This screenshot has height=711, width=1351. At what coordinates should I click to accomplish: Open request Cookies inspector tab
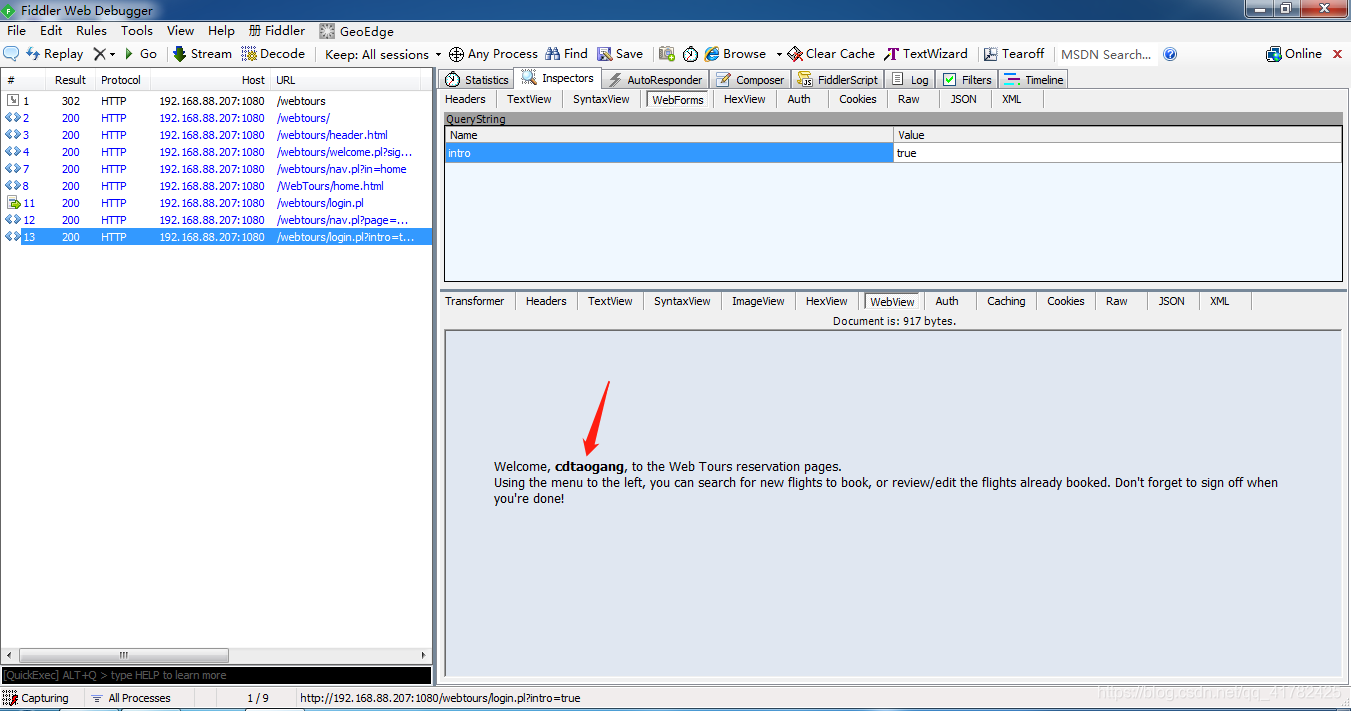pyautogui.click(x=858, y=99)
